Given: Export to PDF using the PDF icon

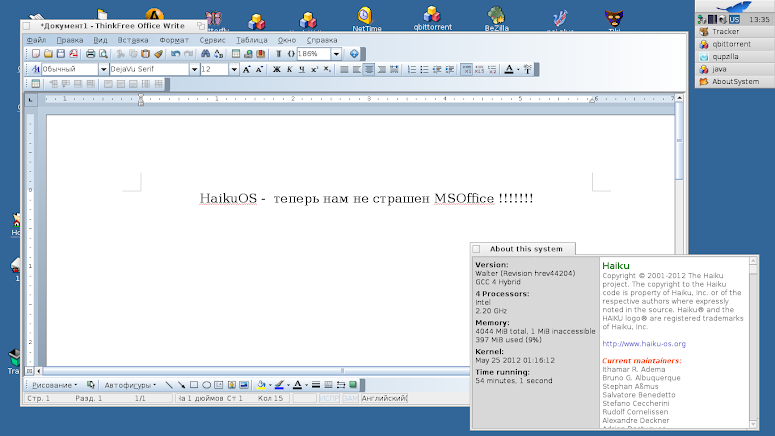Looking at the screenshot, I should tap(73, 54).
